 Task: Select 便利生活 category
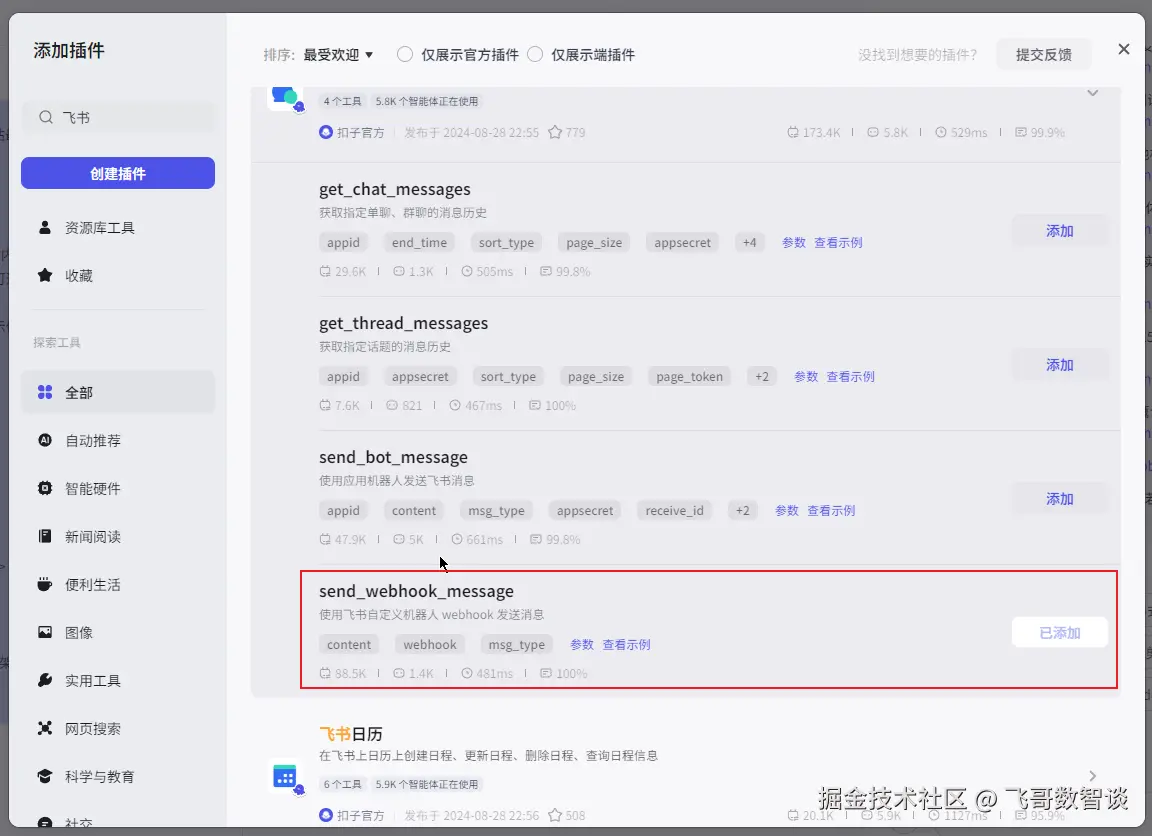pos(118,585)
